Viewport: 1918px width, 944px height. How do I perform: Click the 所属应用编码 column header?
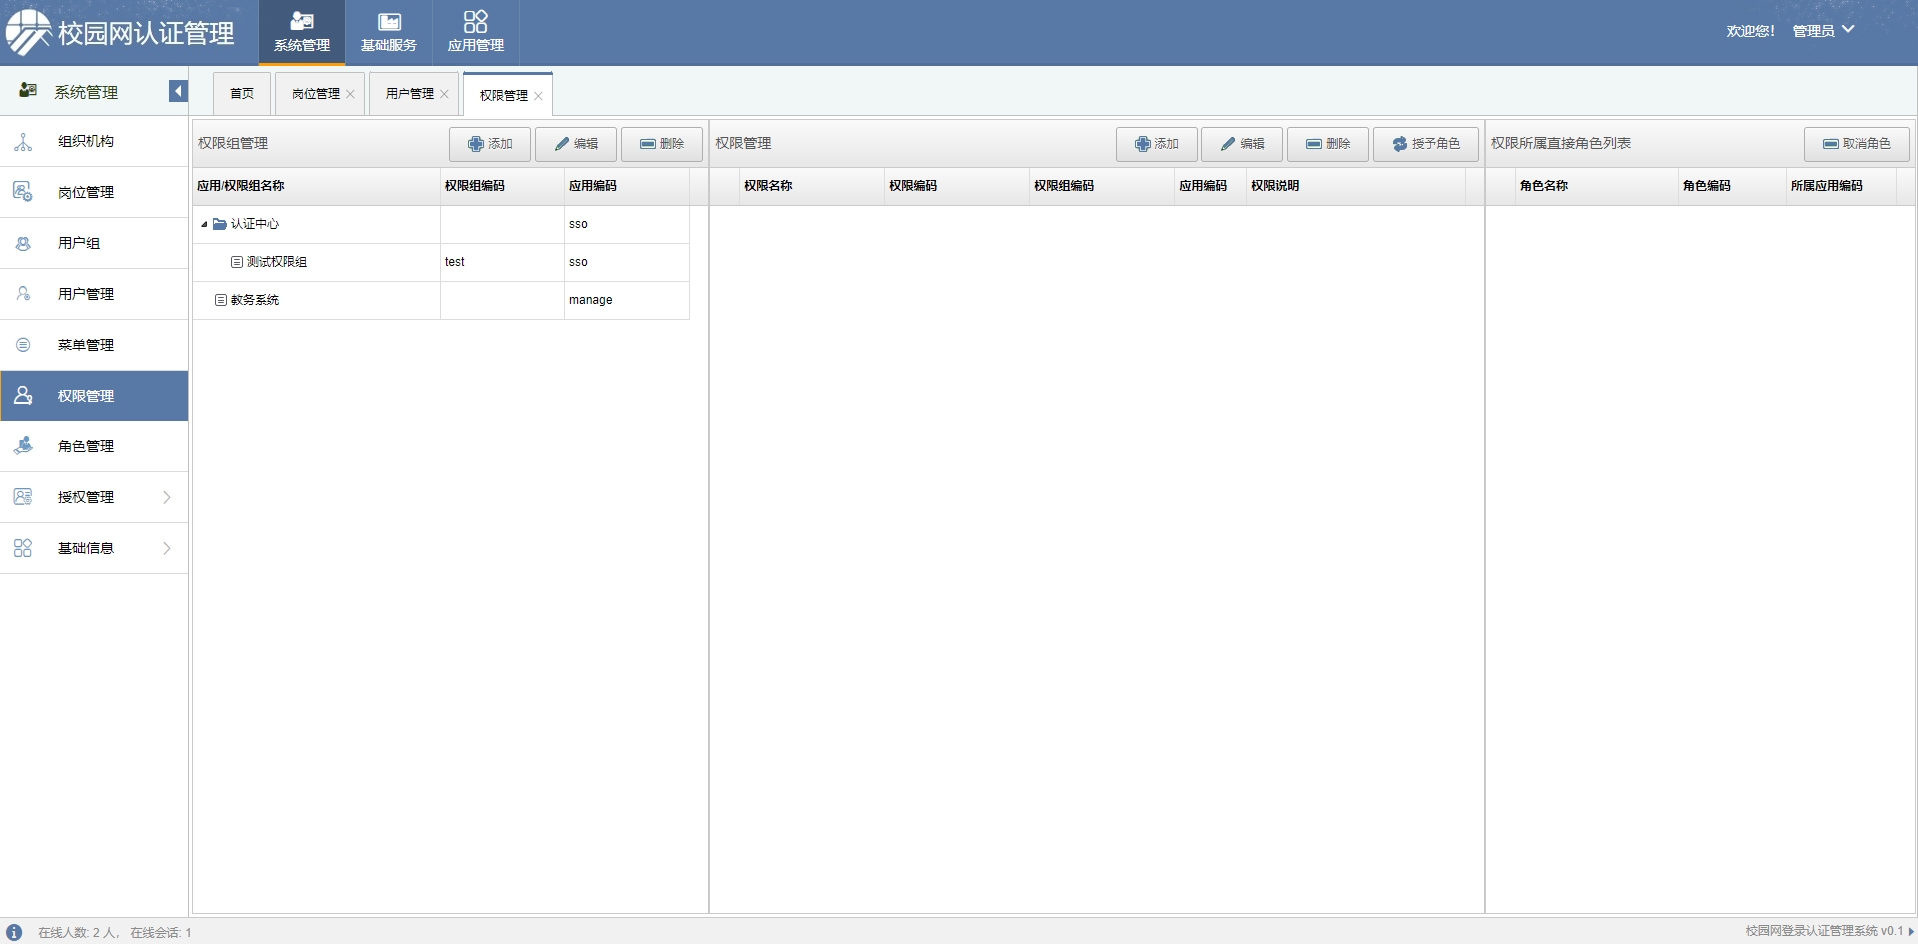tap(1841, 186)
